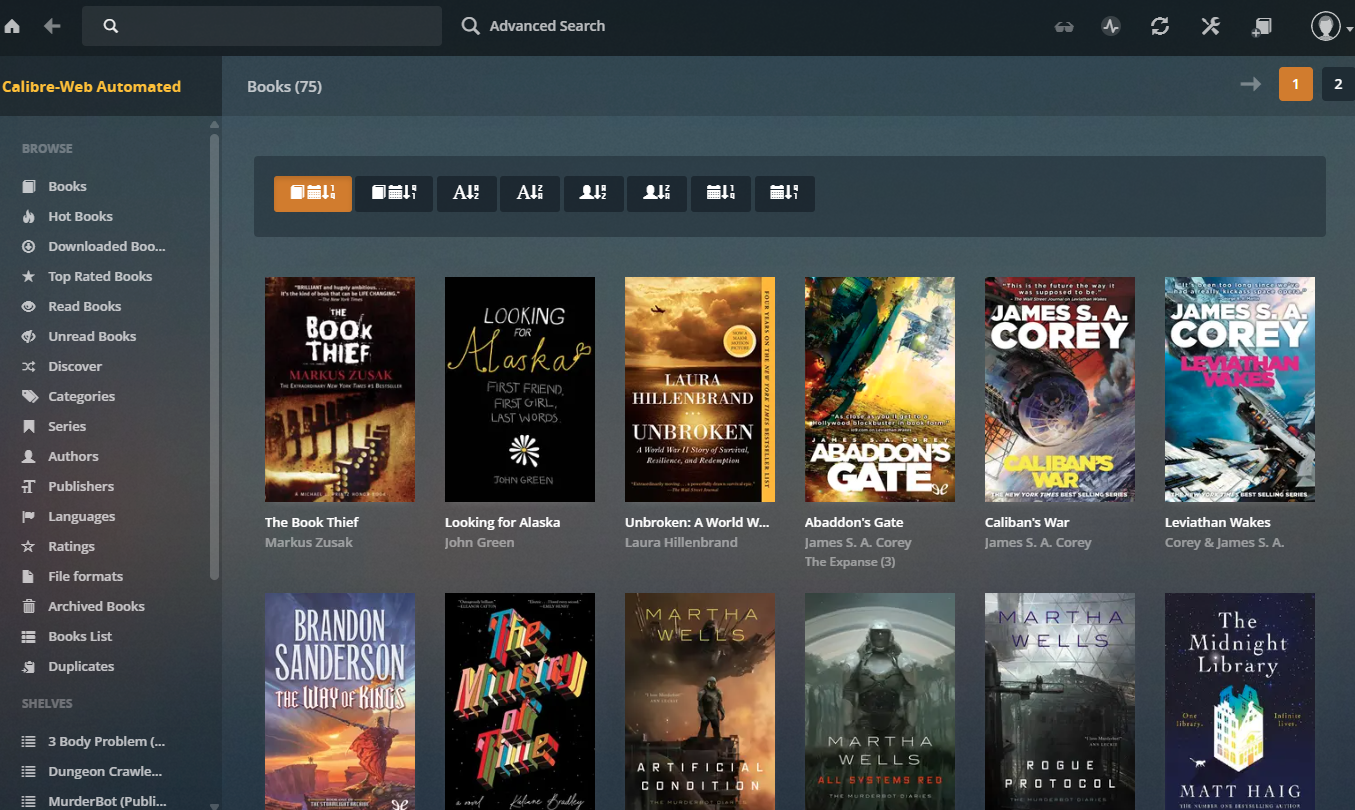Image resolution: width=1355 pixels, height=810 pixels.
Task: Click the Calibre-Web Automated logo text
Action: [91, 87]
